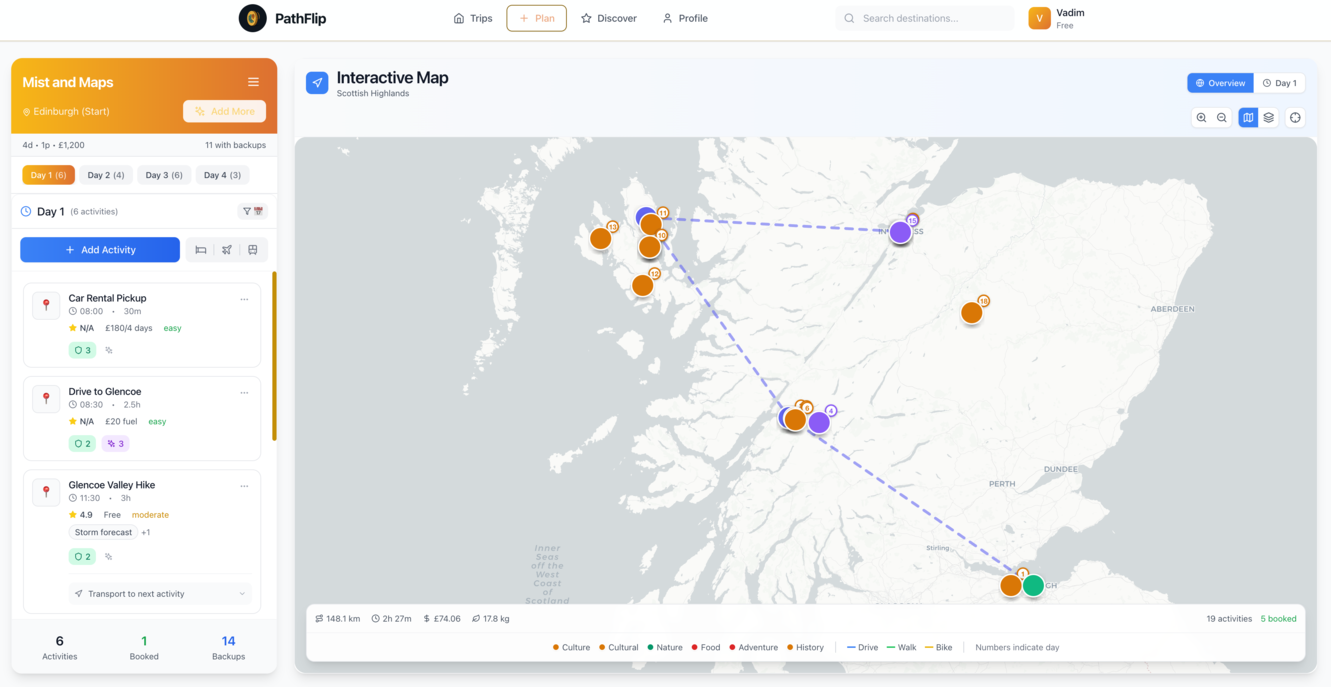This screenshot has height=687, width=1331.
Task: Click the green marker near Edinburgh
Action: [x=1033, y=585]
